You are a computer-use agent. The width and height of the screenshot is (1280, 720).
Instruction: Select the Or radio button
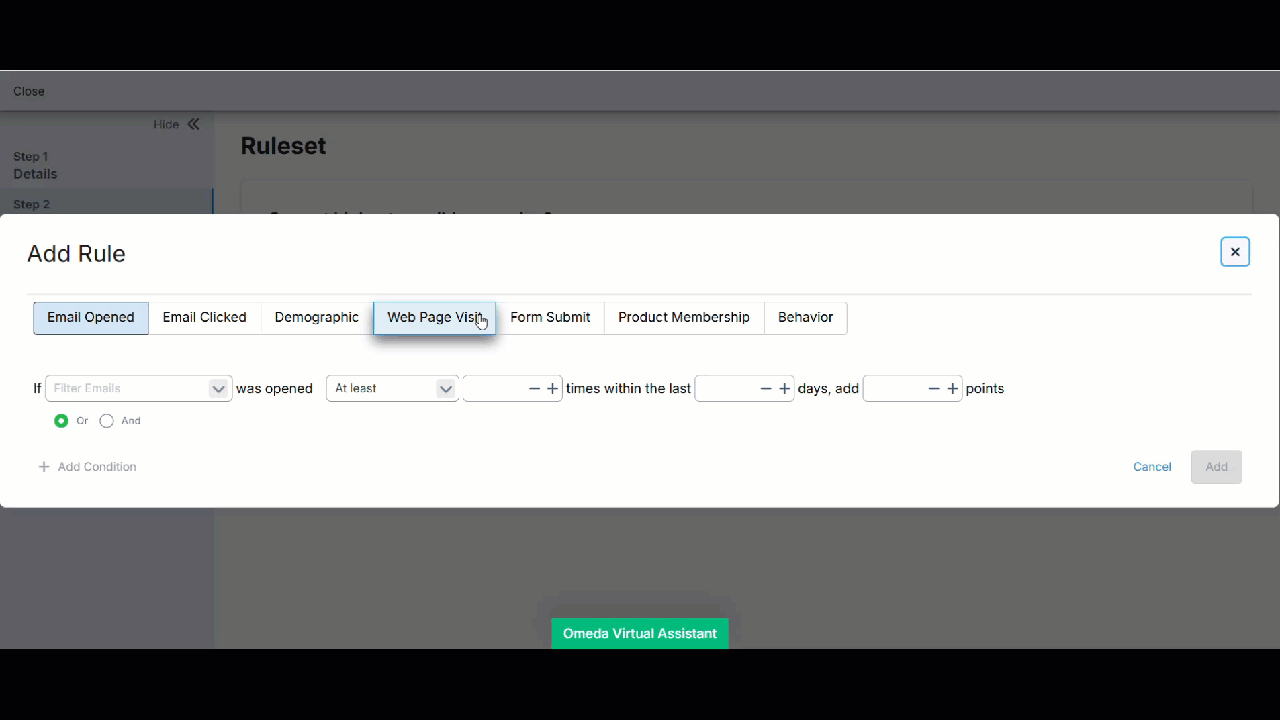pyautogui.click(x=61, y=421)
